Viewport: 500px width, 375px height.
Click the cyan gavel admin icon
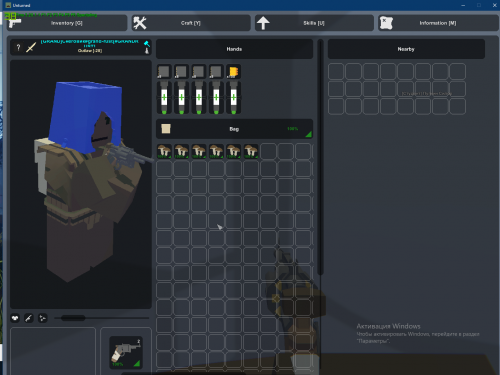[x=147, y=43]
